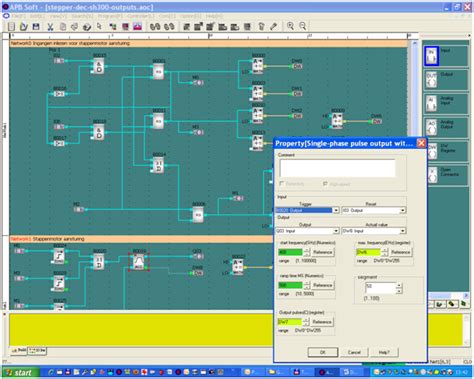Click the selected pulse output block B0019
This screenshot has width=474, height=379.
[138, 262]
